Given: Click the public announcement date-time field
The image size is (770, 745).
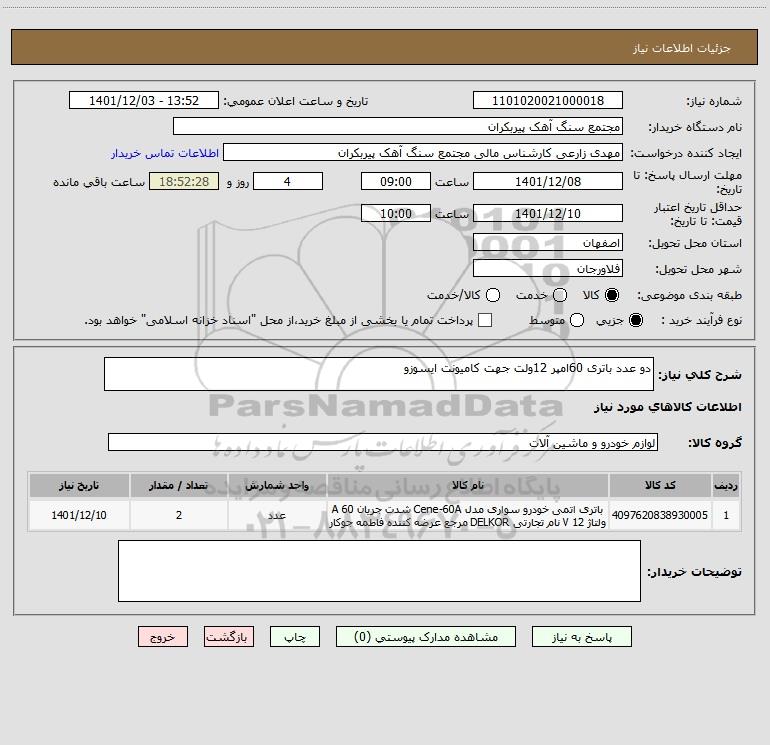Looking at the screenshot, I should (x=144, y=100).
